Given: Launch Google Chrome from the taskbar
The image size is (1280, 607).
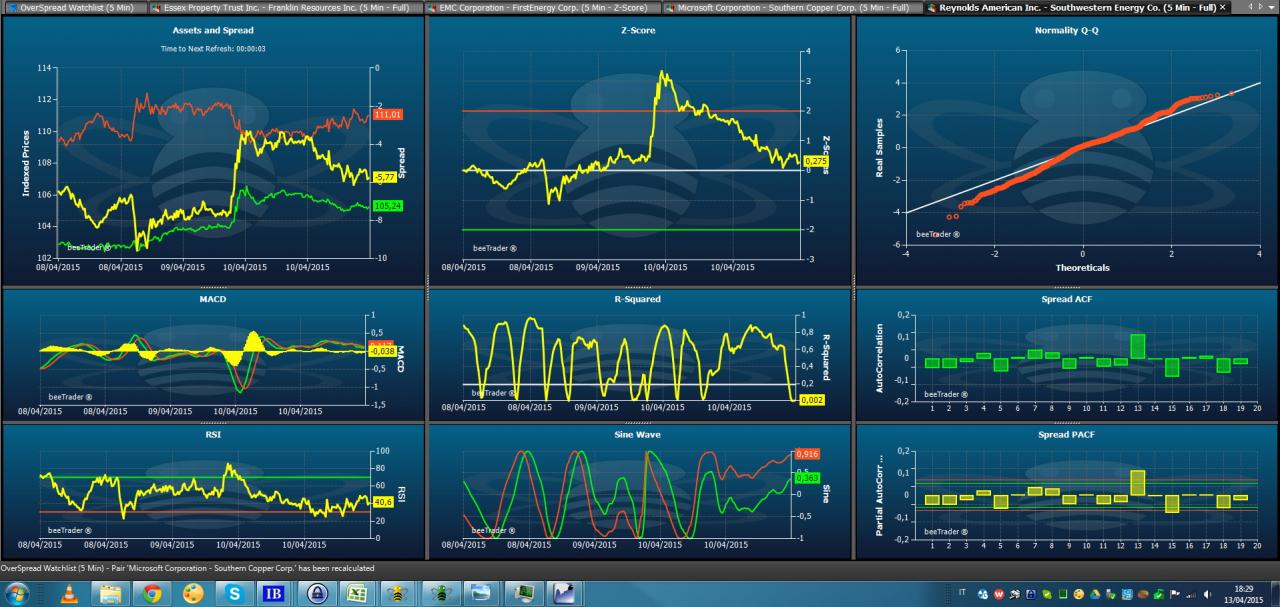Looking at the screenshot, I should coord(152,593).
